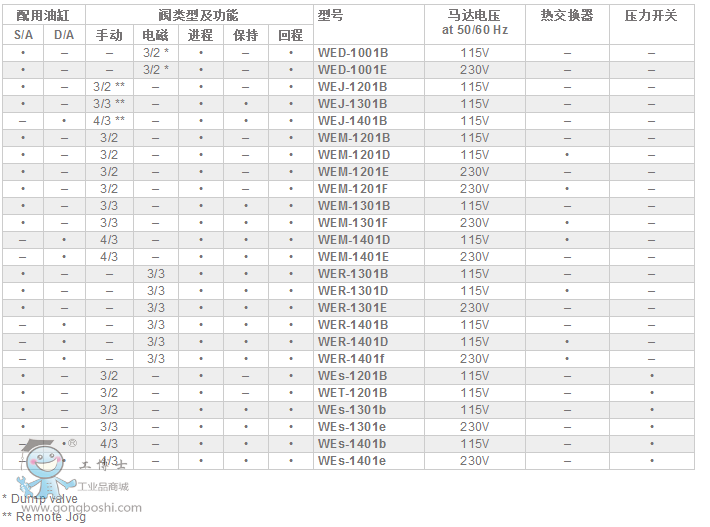Click the WER-1301B model name
The width and height of the screenshot is (710, 527).
click(x=353, y=273)
